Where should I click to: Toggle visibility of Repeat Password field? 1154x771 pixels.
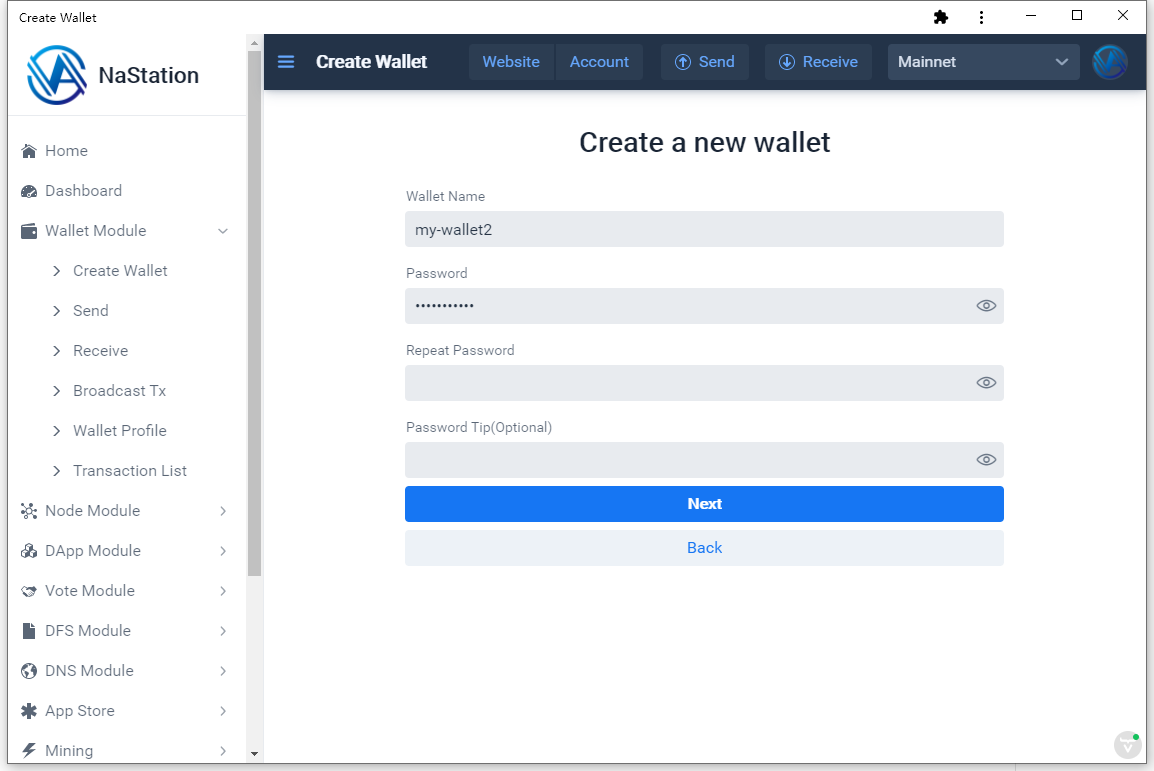[986, 383]
